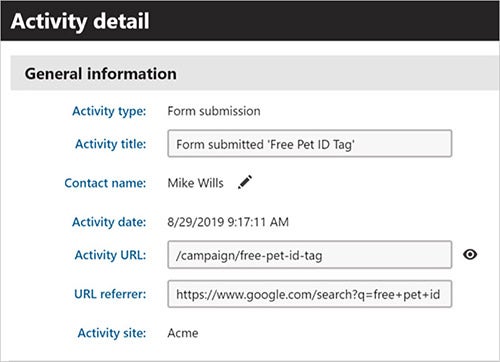
Task: Select the 'Form submission' activity type value
Action: click(214, 111)
